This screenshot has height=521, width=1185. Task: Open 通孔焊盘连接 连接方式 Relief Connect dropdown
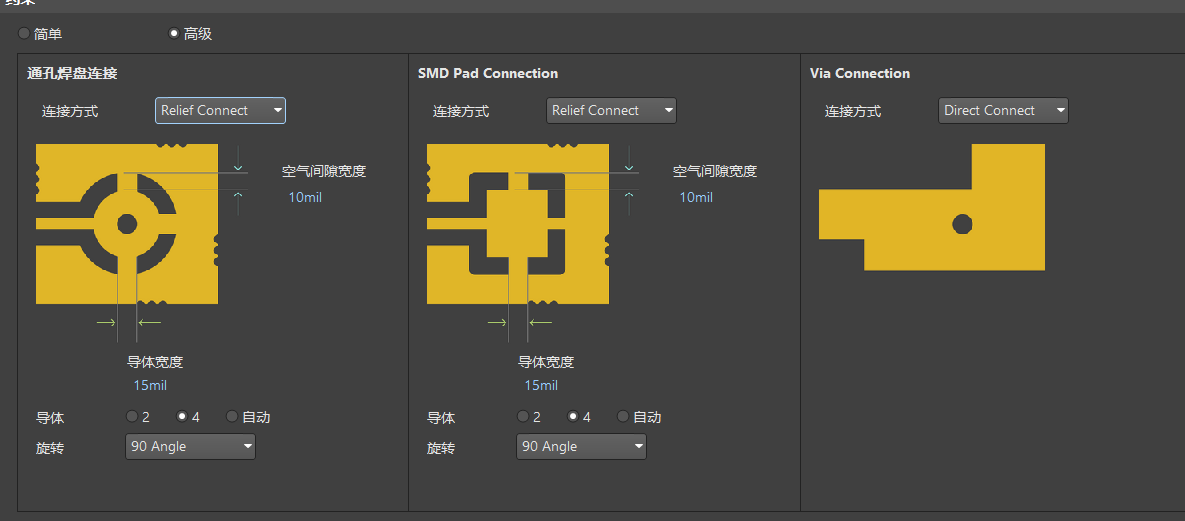coord(221,110)
